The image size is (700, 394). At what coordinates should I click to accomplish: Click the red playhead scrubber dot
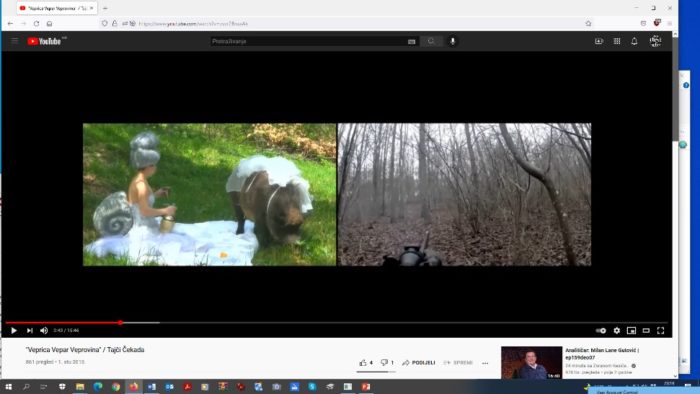(120, 322)
